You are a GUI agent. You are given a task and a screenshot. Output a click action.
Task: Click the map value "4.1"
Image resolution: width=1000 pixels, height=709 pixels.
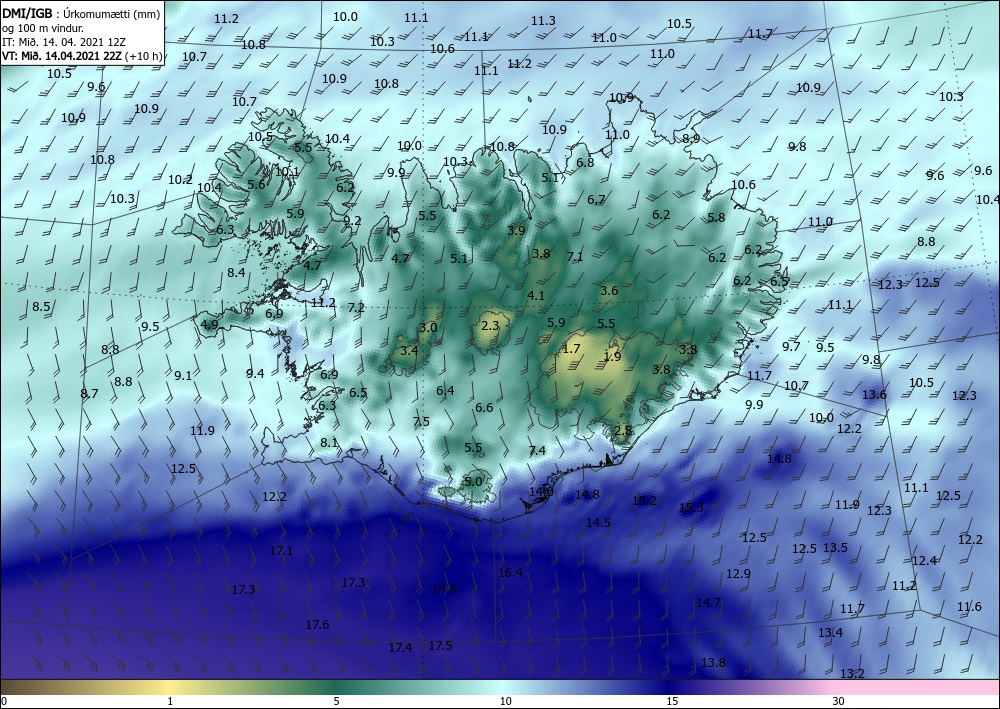click(x=536, y=296)
